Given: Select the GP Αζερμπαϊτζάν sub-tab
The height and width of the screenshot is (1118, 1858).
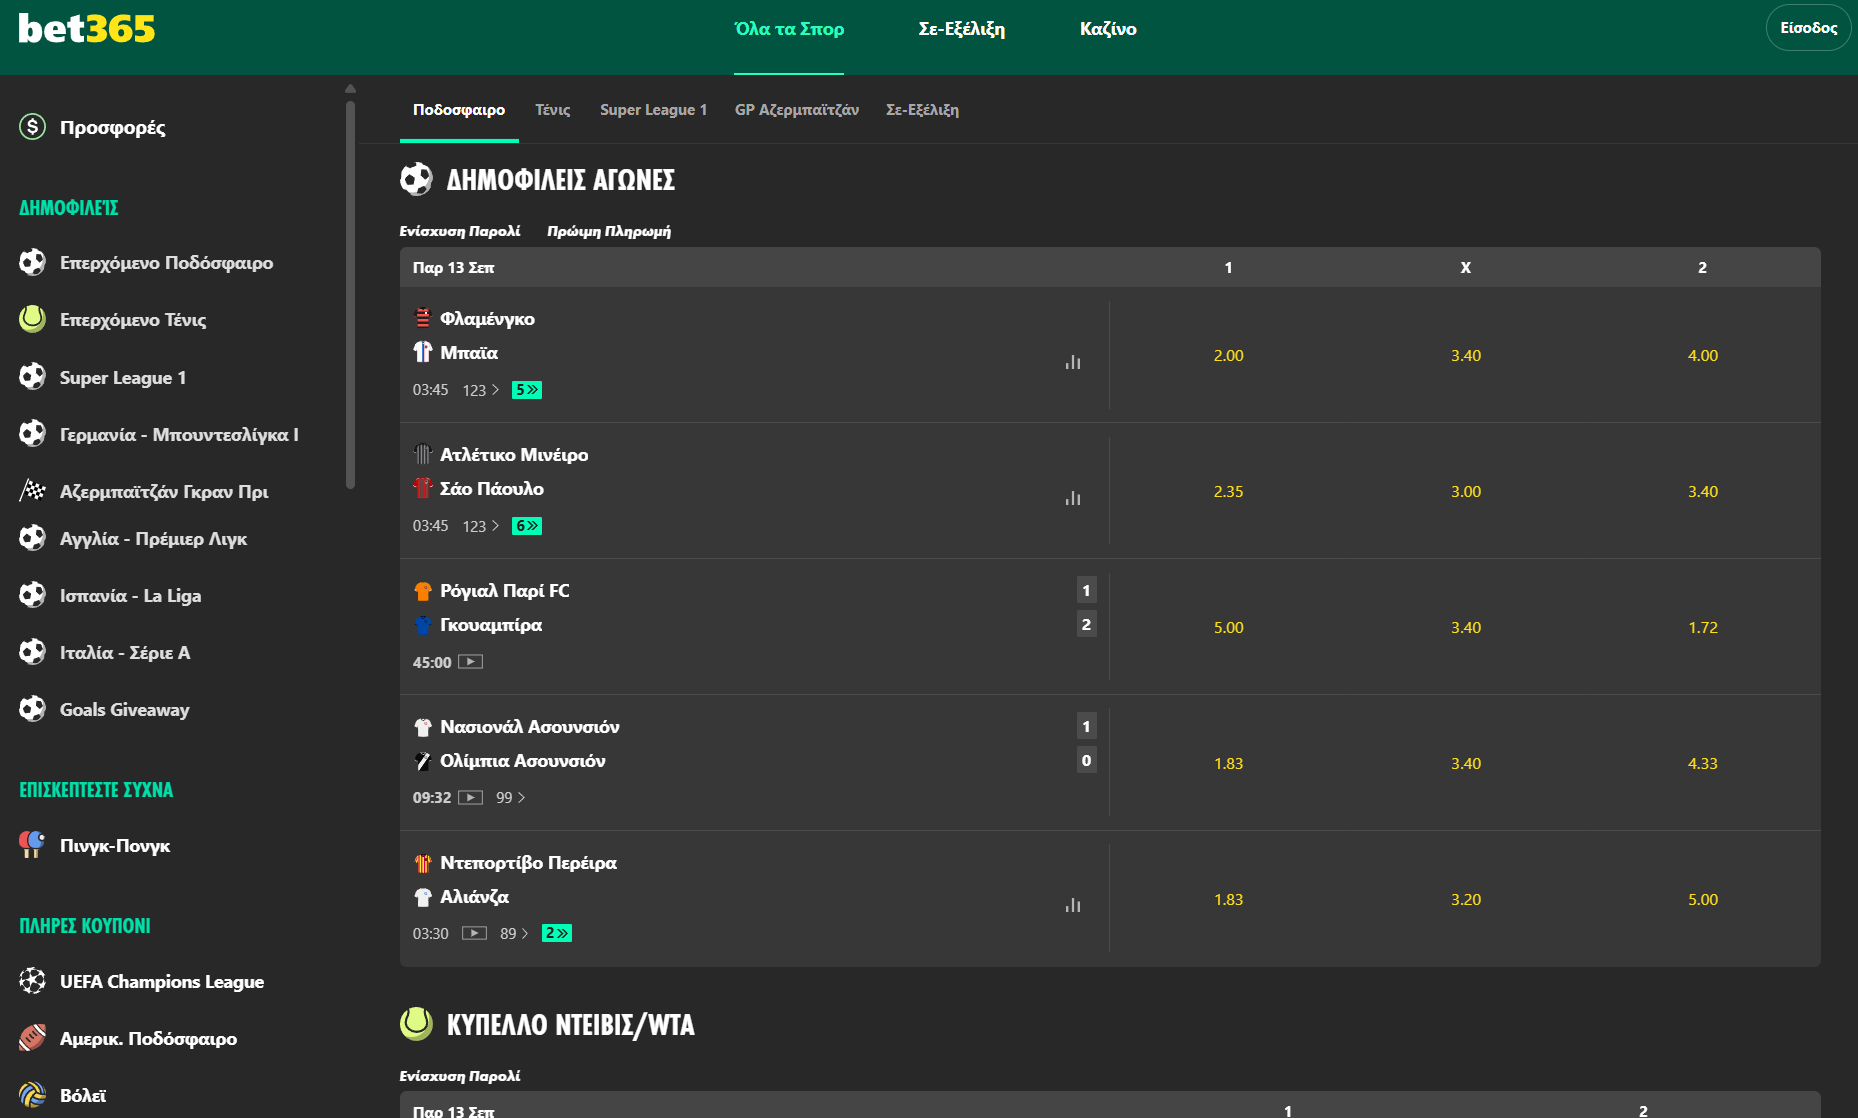Looking at the screenshot, I should [797, 110].
